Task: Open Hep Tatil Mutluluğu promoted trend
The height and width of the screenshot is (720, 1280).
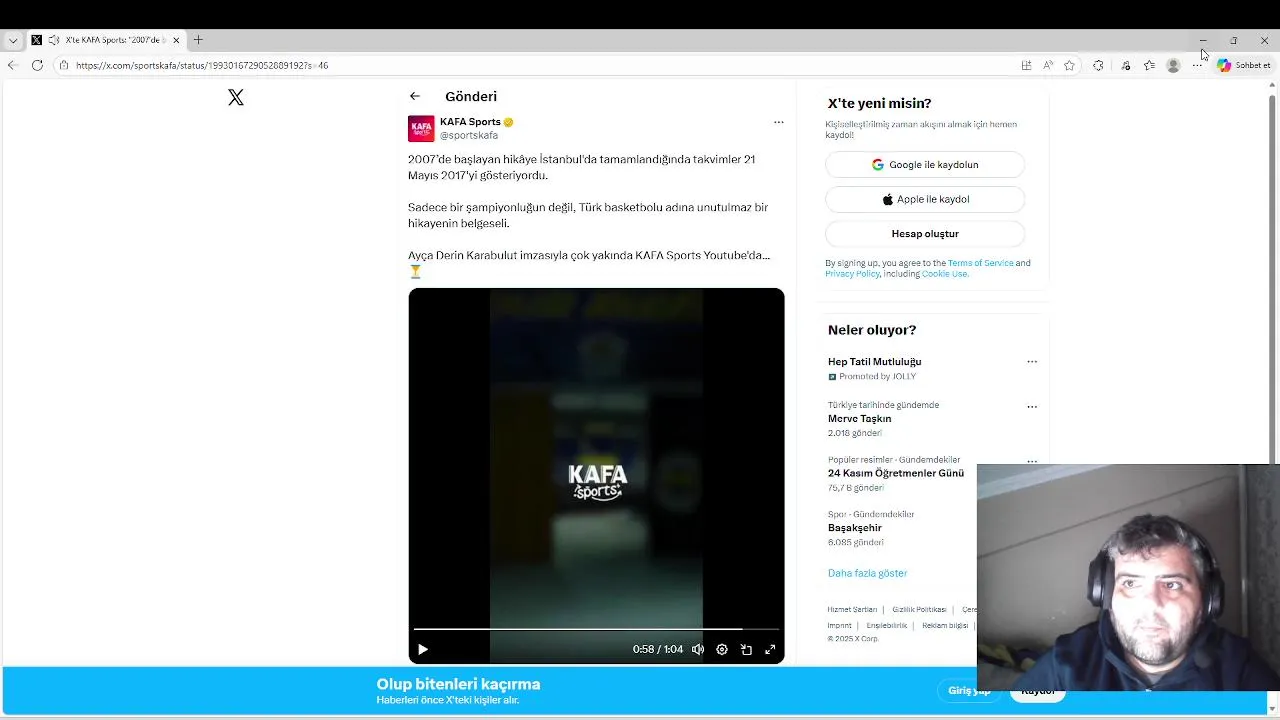Action: click(874, 362)
